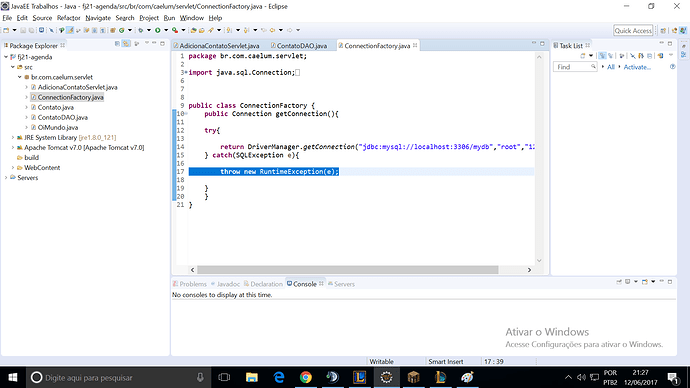This screenshot has width=690, height=388.
Task: Click the Activate... link in Task List
Action: pyautogui.click(x=638, y=67)
